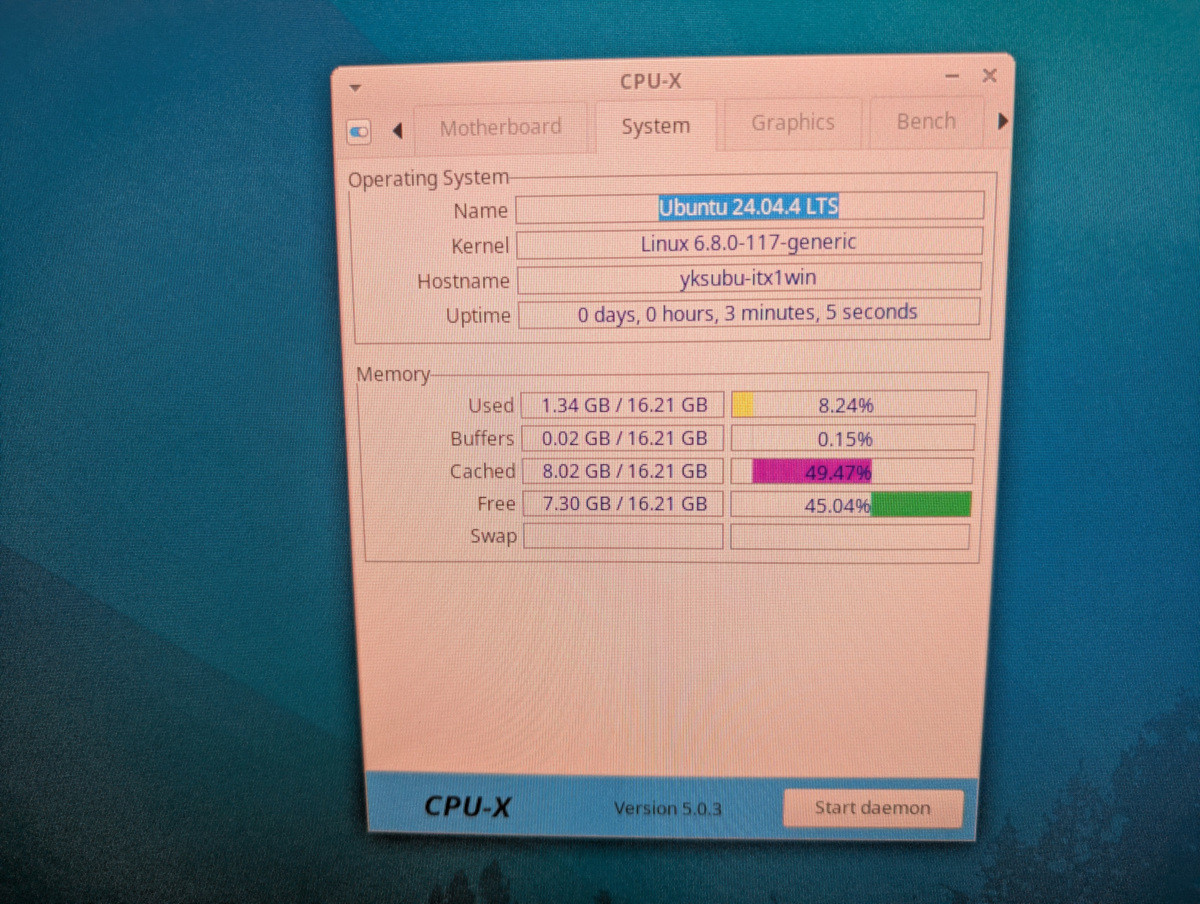This screenshot has width=1200, height=904.
Task: Click the uptime value field
Action: coord(749,313)
